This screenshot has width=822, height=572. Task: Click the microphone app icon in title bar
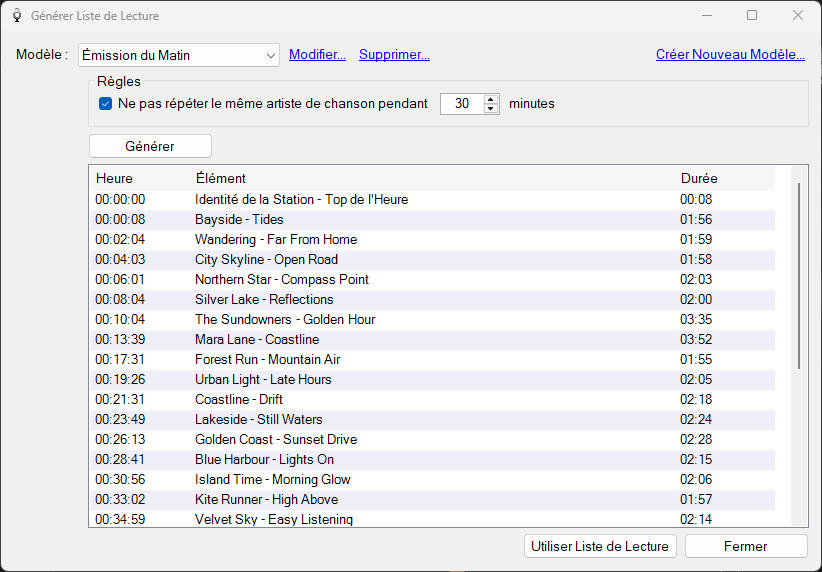17,16
